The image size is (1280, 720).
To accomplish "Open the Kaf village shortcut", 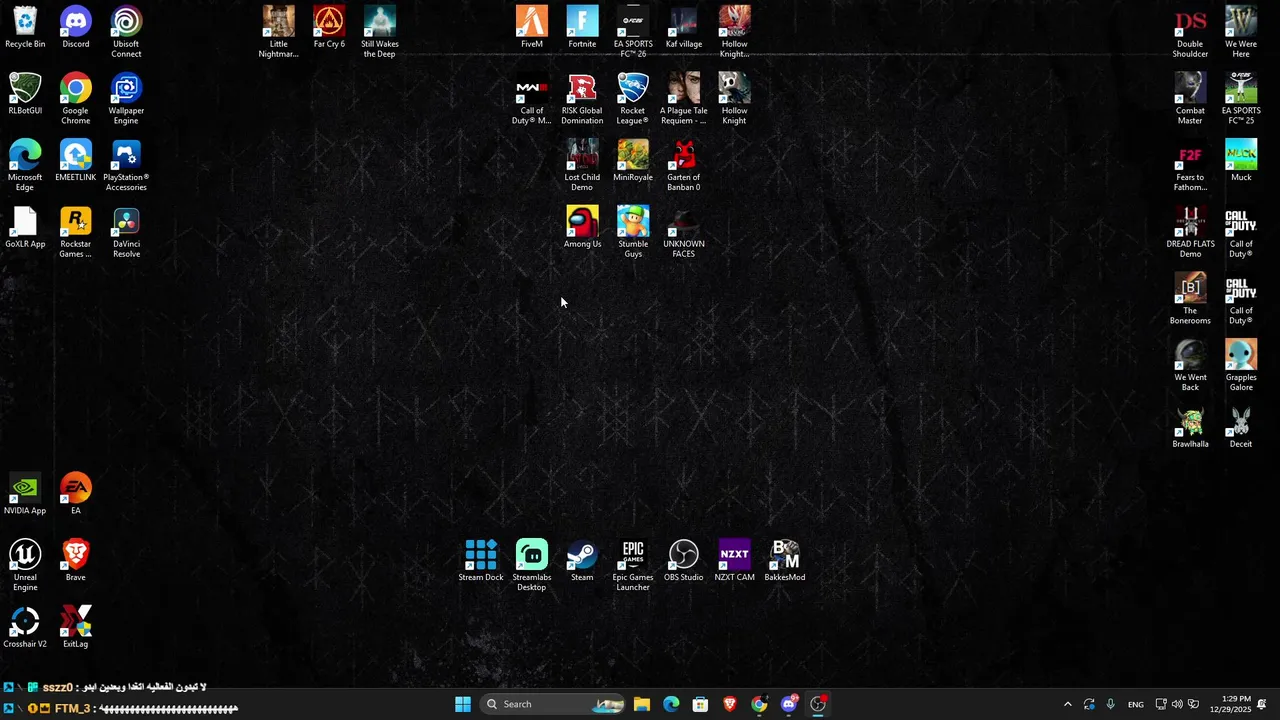I will [x=684, y=28].
